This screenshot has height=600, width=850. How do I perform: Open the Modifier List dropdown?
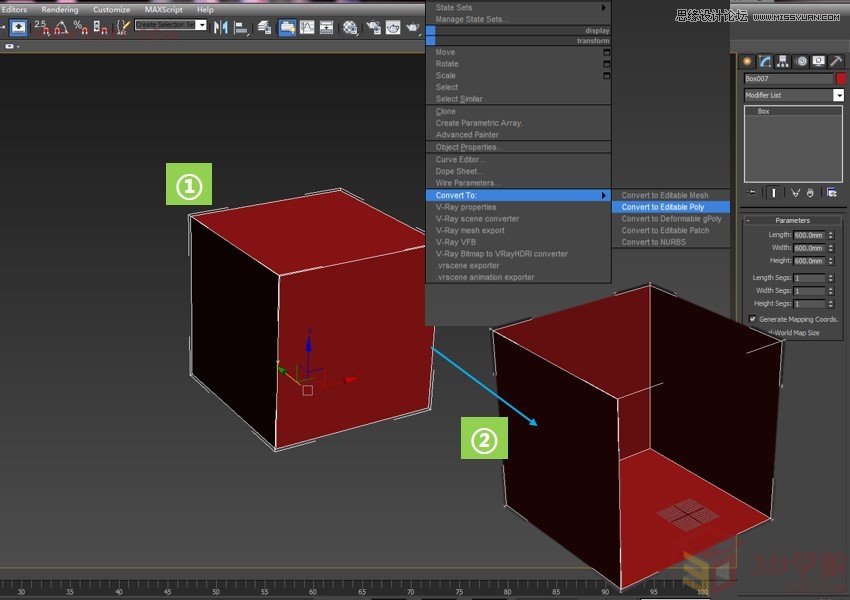tap(839, 95)
